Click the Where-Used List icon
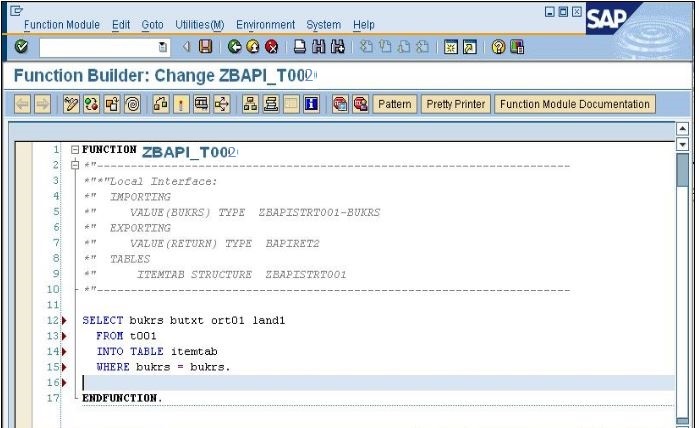The height and width of the screenshot is (428, 699). (222, 104)
